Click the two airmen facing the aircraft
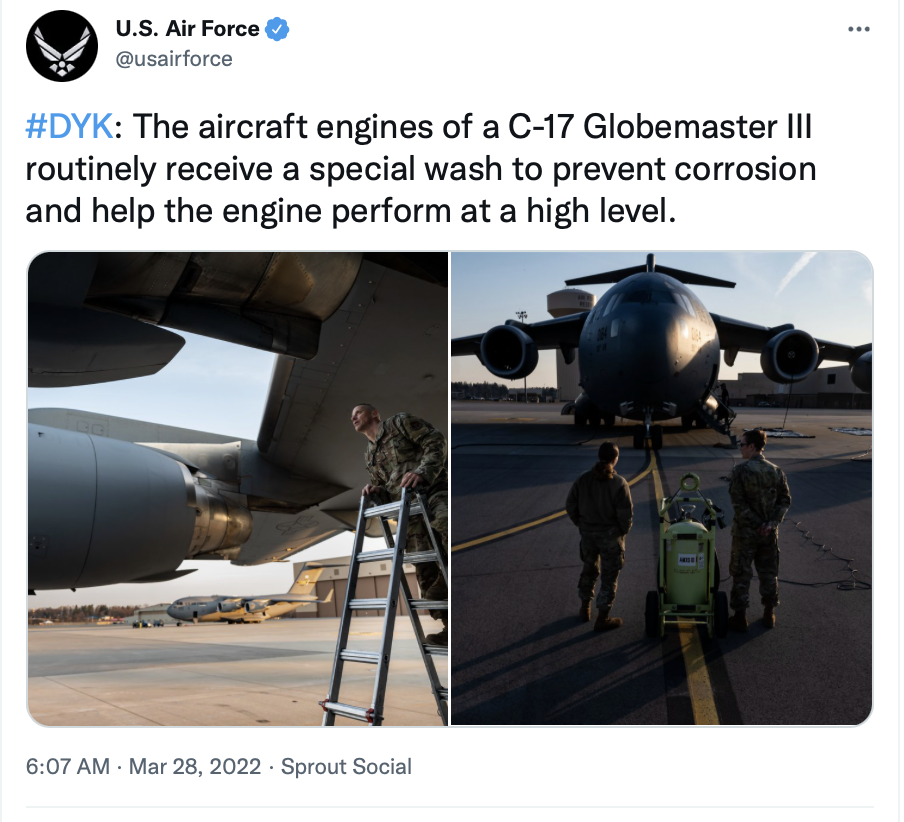The width and height of the screenshot is (904, 822). [x=677, y=530]
